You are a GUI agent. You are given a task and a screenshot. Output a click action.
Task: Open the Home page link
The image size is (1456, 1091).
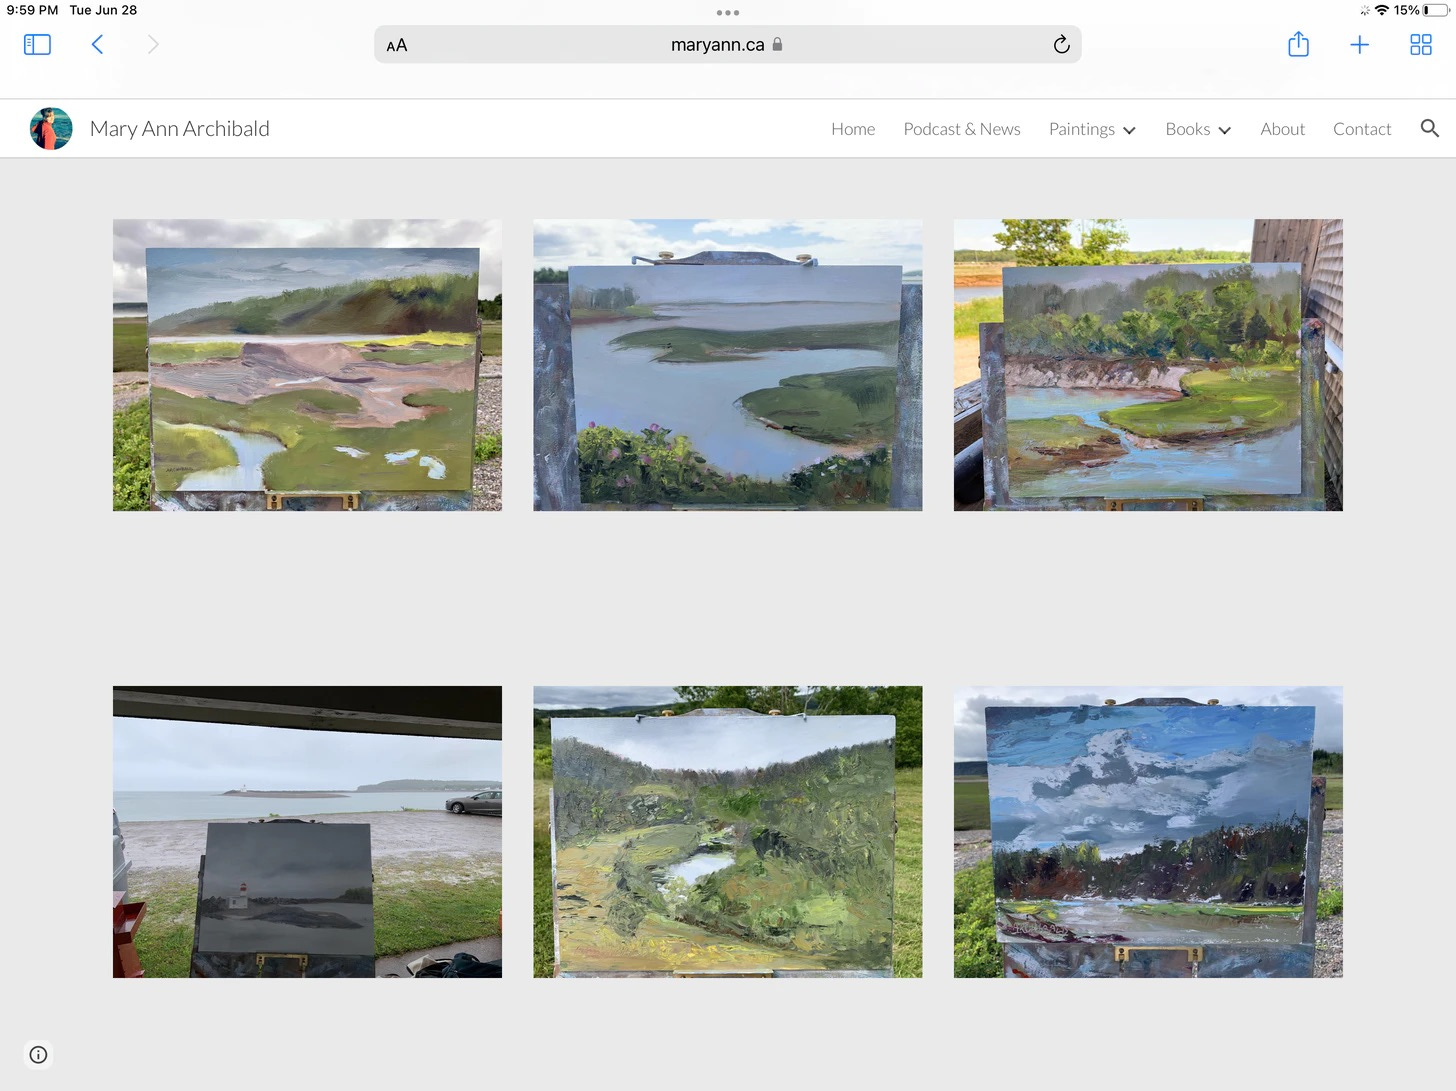853,129
